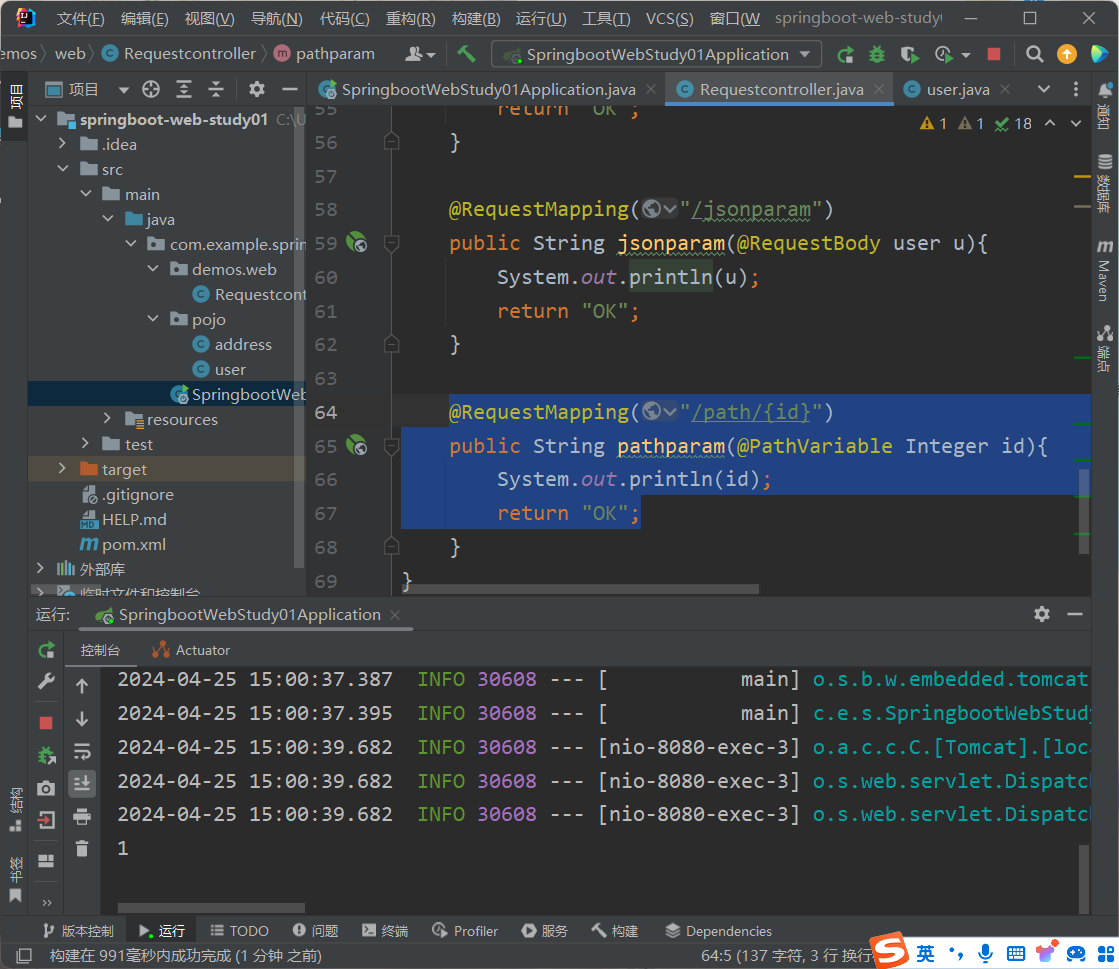Click the Rerun icon in Run panel
The width and height of the screenshot is (1119, 969).
tap(46, 650)
